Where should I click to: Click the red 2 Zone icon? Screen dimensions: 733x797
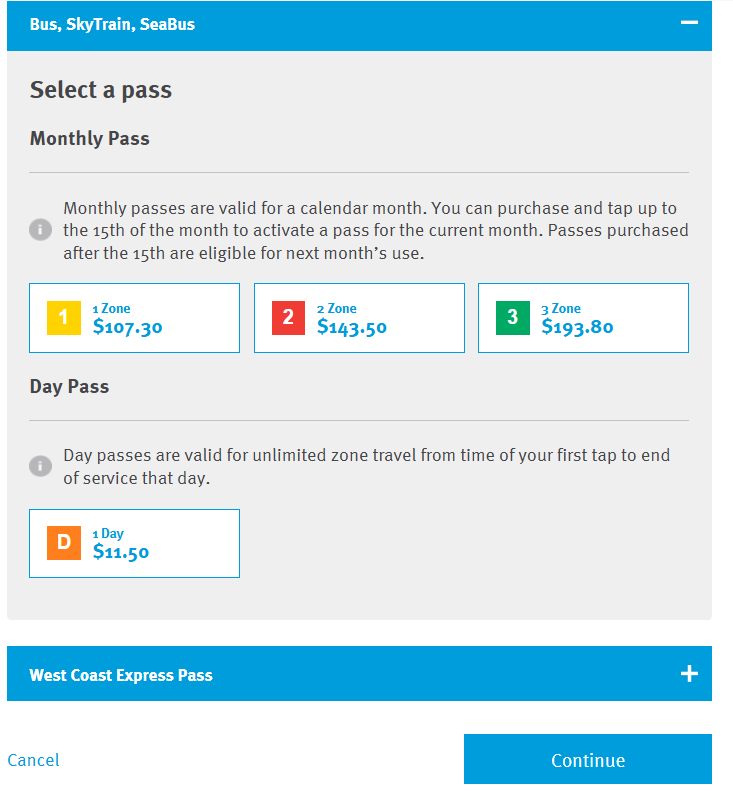tap(288, 318)
